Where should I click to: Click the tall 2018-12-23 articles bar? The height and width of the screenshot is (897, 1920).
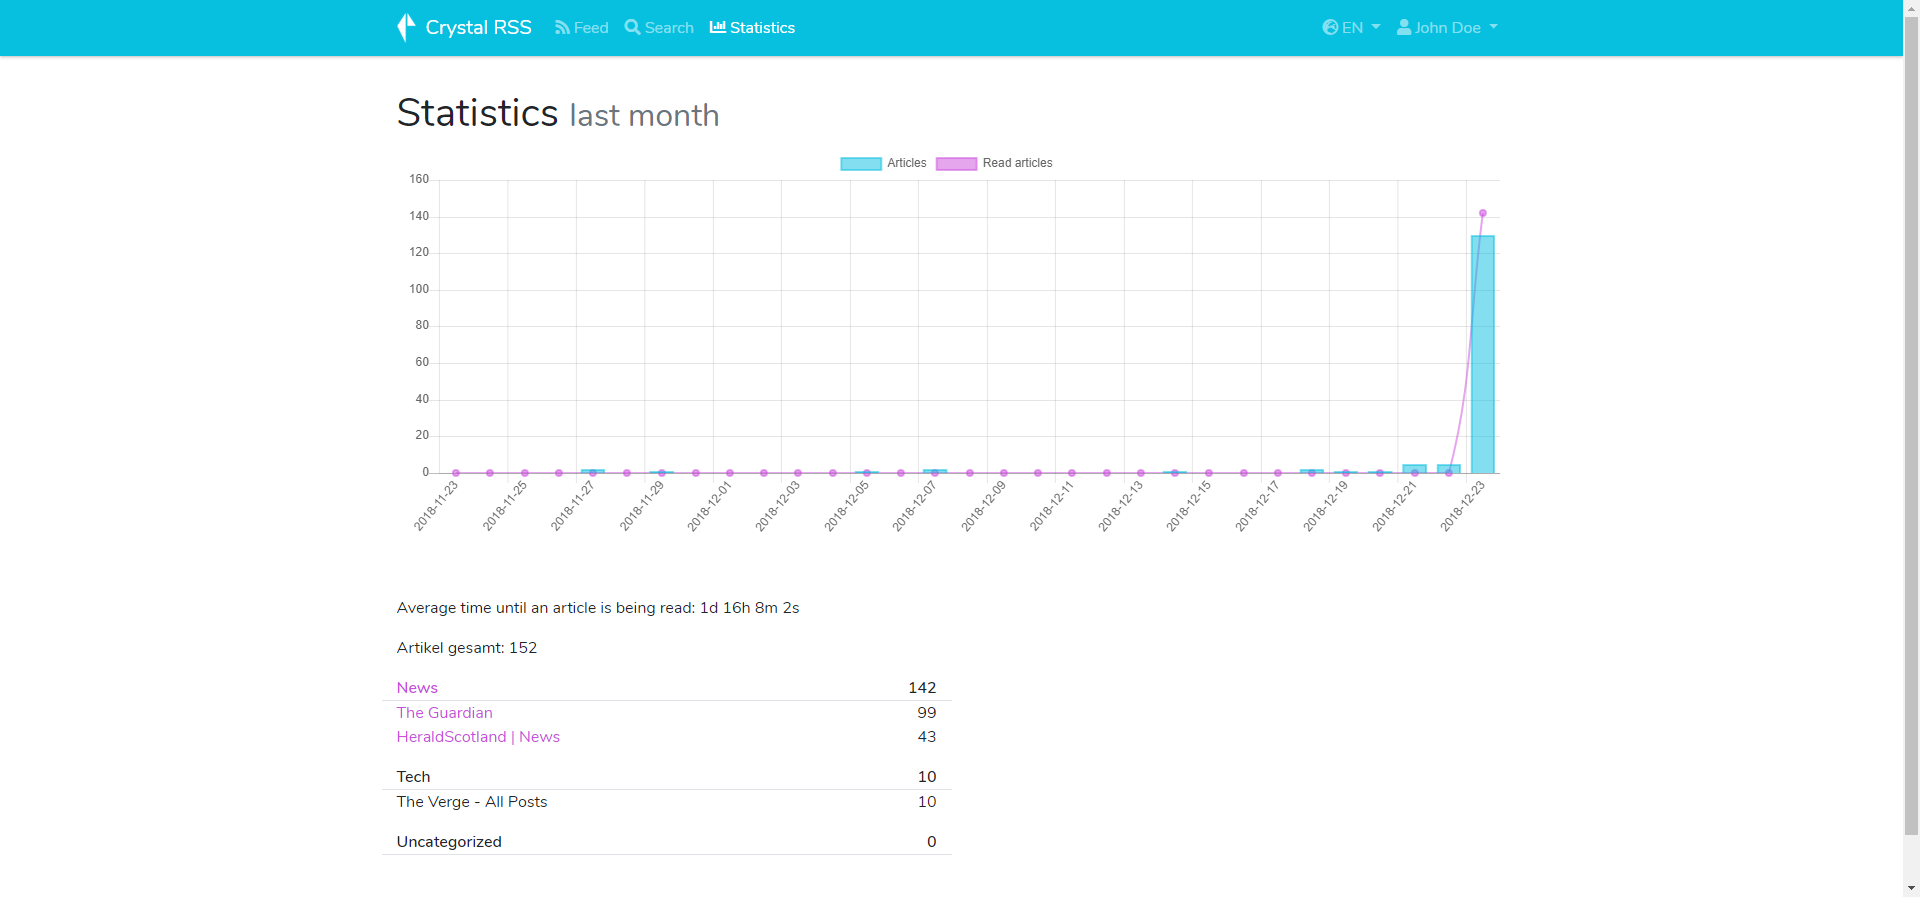tap(1483, 355)
